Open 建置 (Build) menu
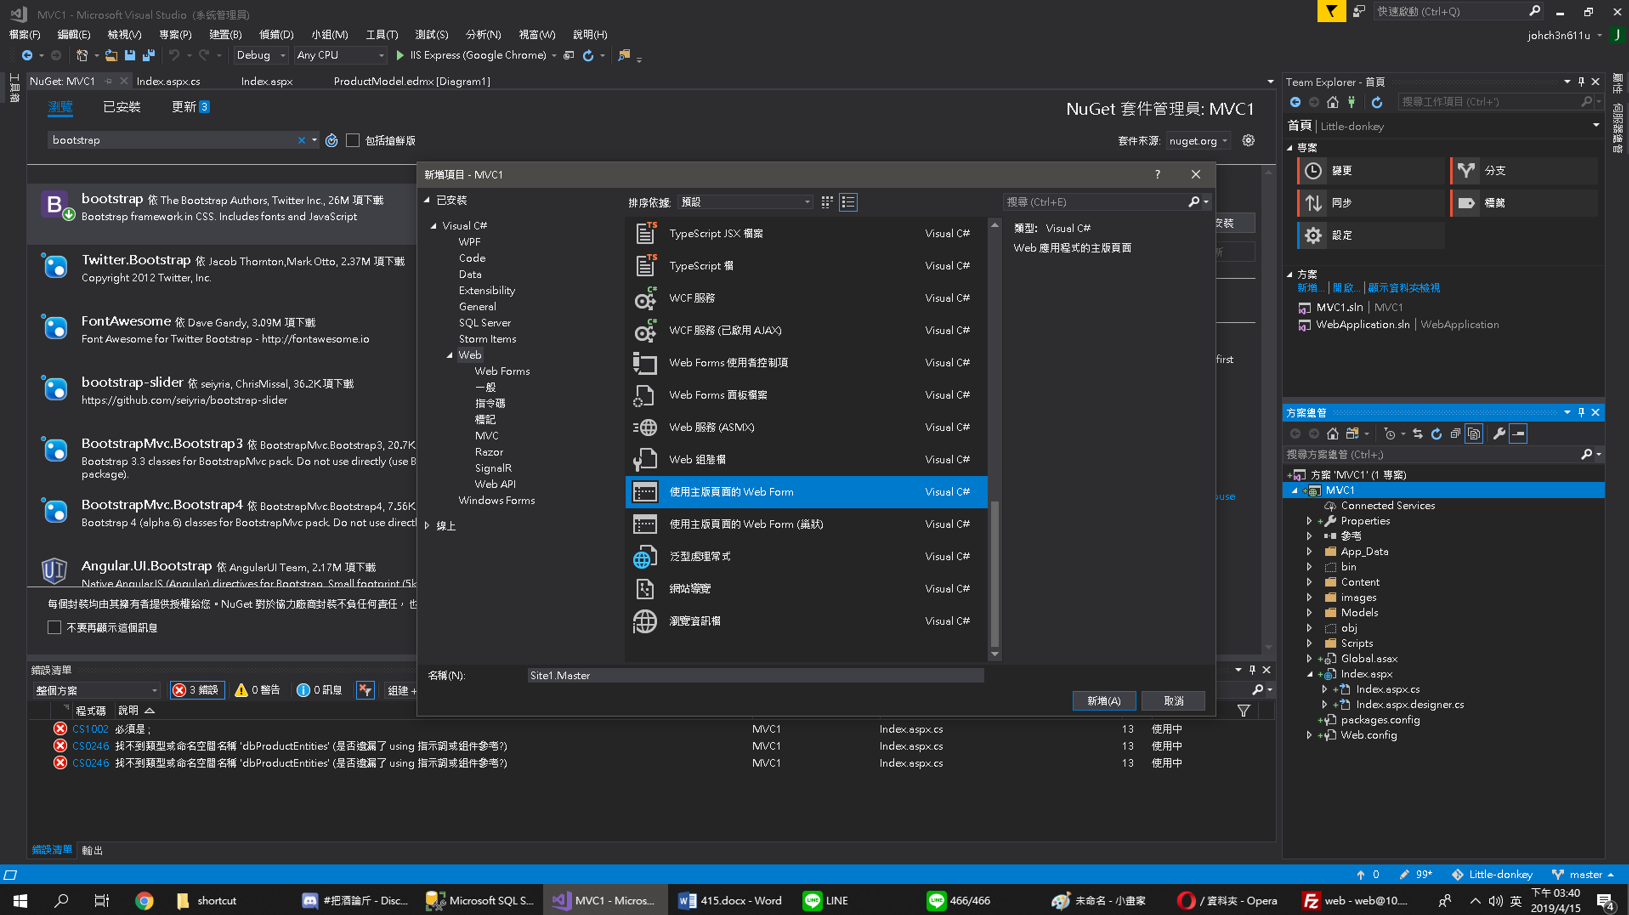 click(225, 35)
